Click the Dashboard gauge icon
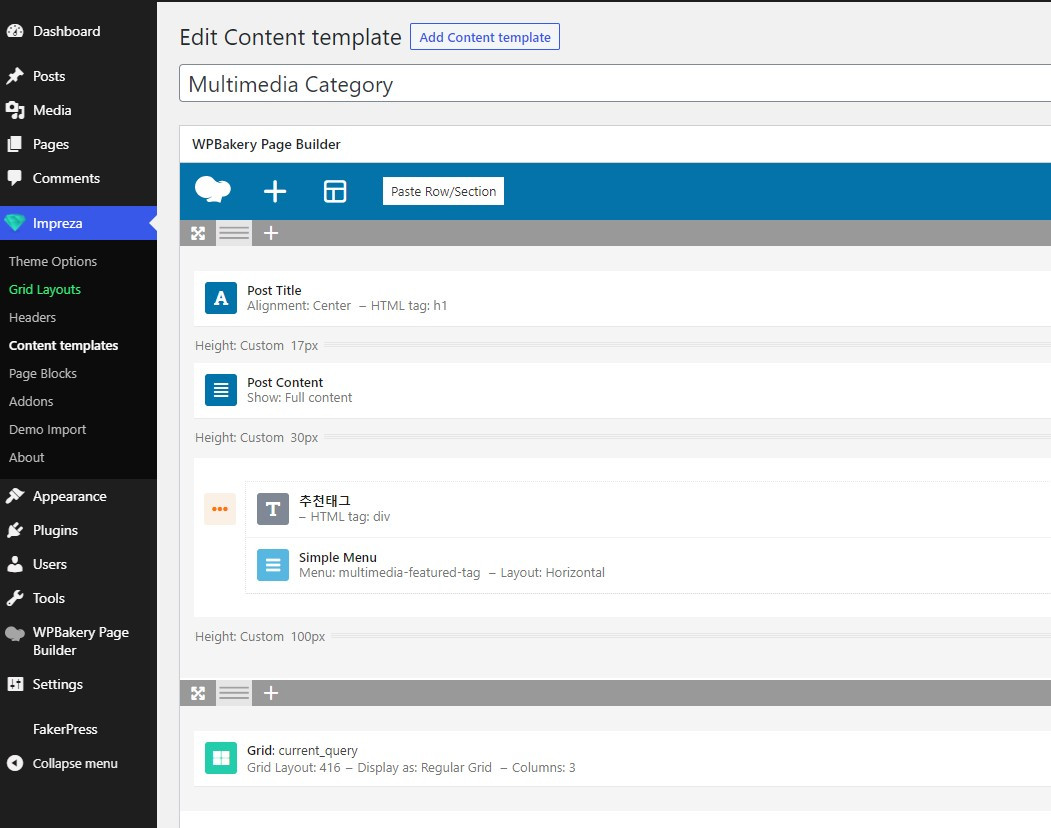 click(15, 31)
